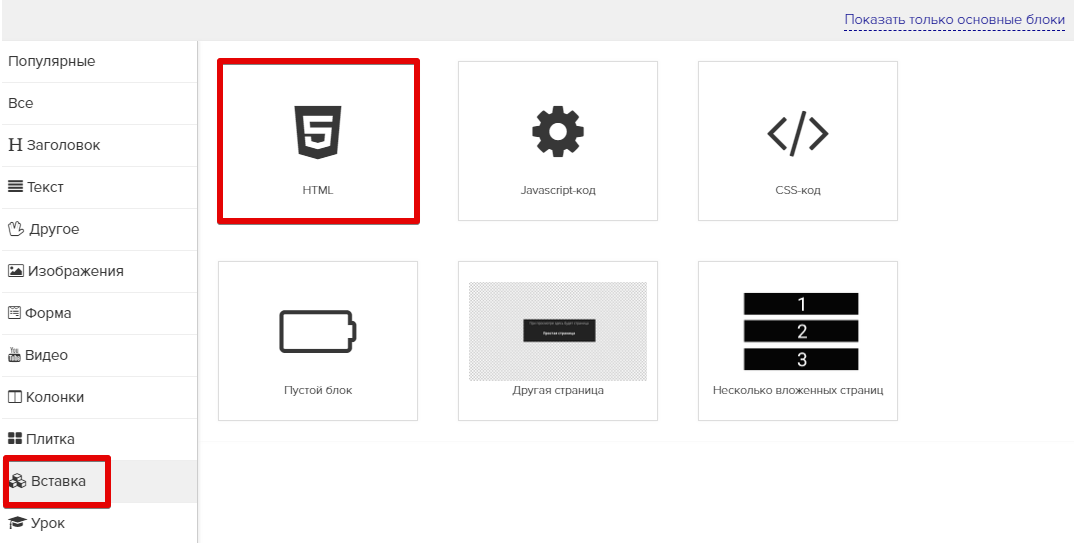Pick the Несколько вложенных страниц numbered icon

tap(800, 331)
